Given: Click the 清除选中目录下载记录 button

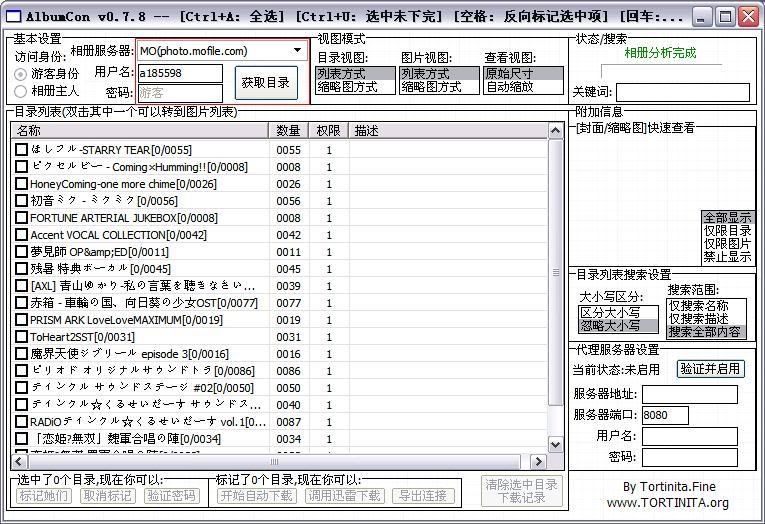Looking at the screenshot, I should click(522, 491).
